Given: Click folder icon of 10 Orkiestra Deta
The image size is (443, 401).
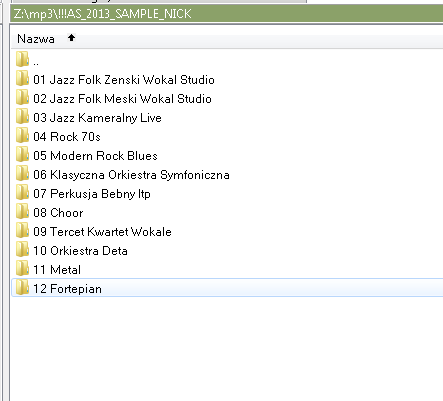Looking at the screenshot, I should [x=22, y=250].
